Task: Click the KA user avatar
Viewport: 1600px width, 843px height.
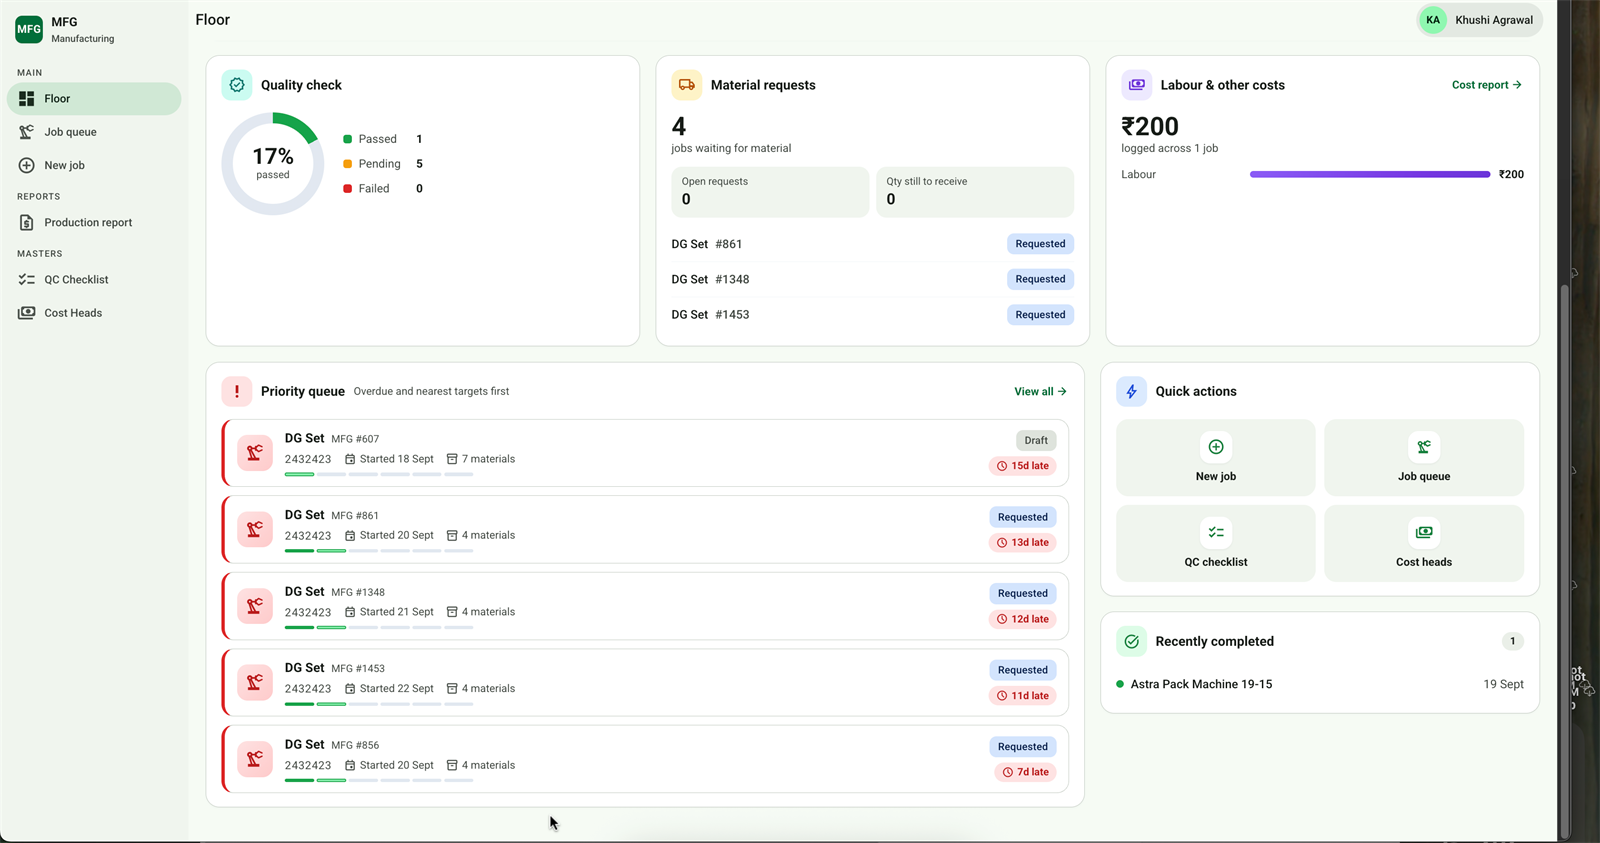Action: point(1433,20)
